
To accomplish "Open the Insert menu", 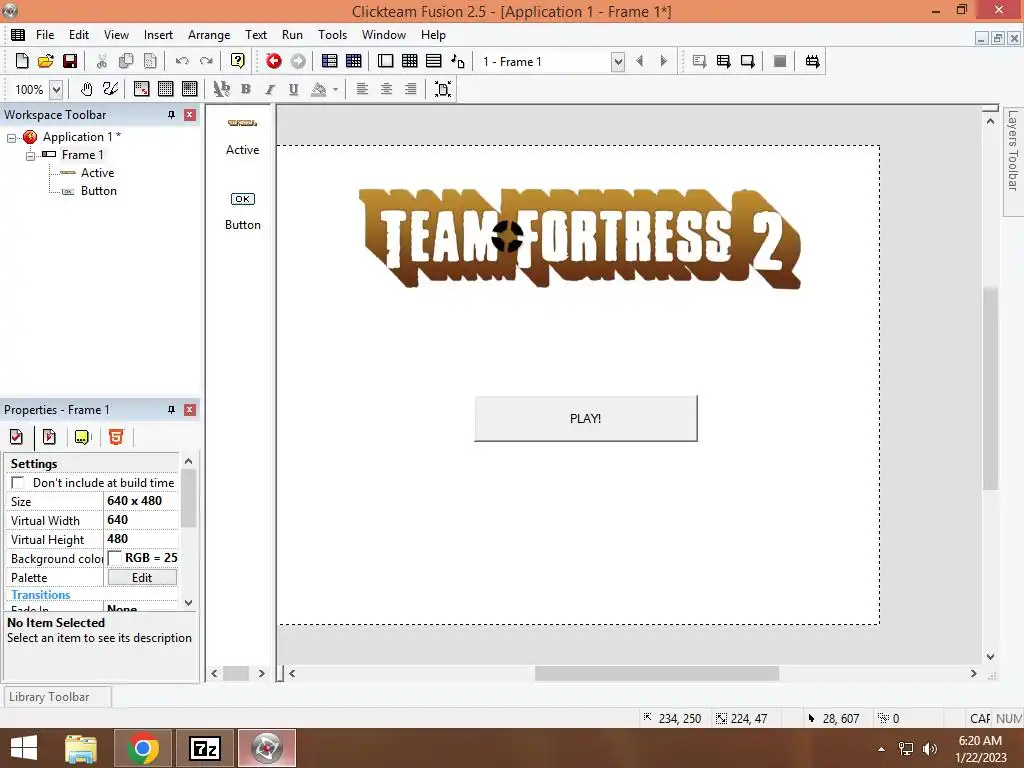I will coord(158,35).
